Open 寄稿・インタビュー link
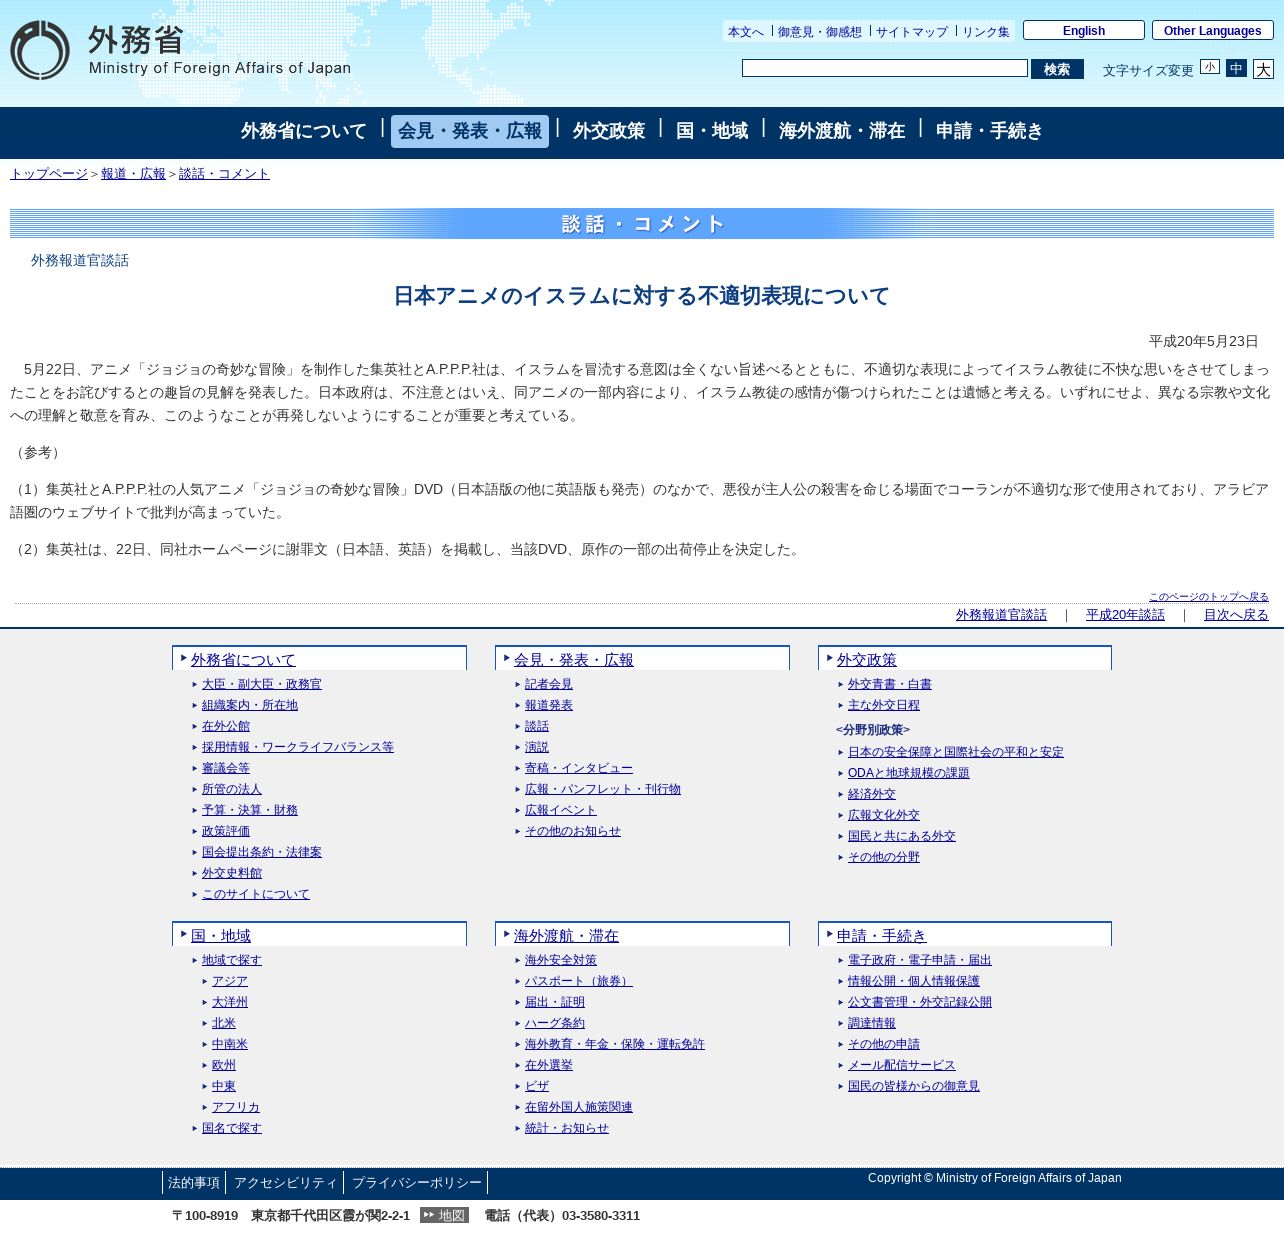This screenshot has width=1284, height=1237. pyautogui.click(x=579, y=768)
